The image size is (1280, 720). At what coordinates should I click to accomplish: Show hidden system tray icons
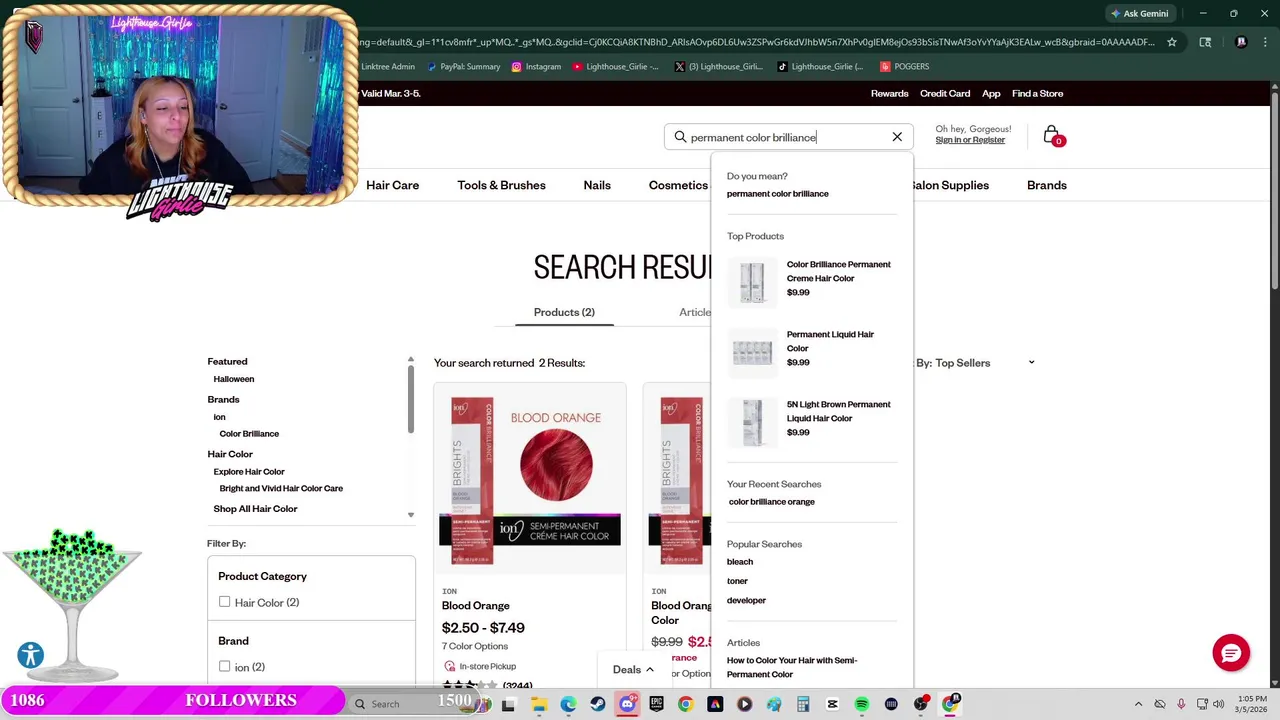tap(1138, 704)
